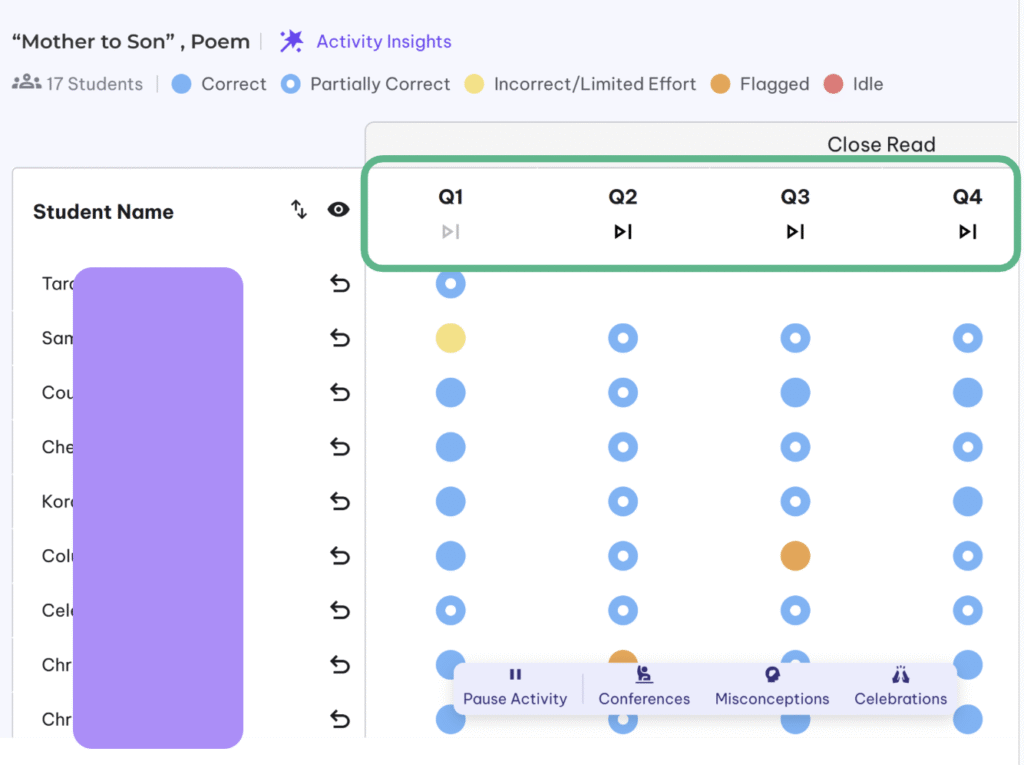Select the Close Read section header
Image resolution: width=1024 pixels, height=765 pixels.
[881, 144]
